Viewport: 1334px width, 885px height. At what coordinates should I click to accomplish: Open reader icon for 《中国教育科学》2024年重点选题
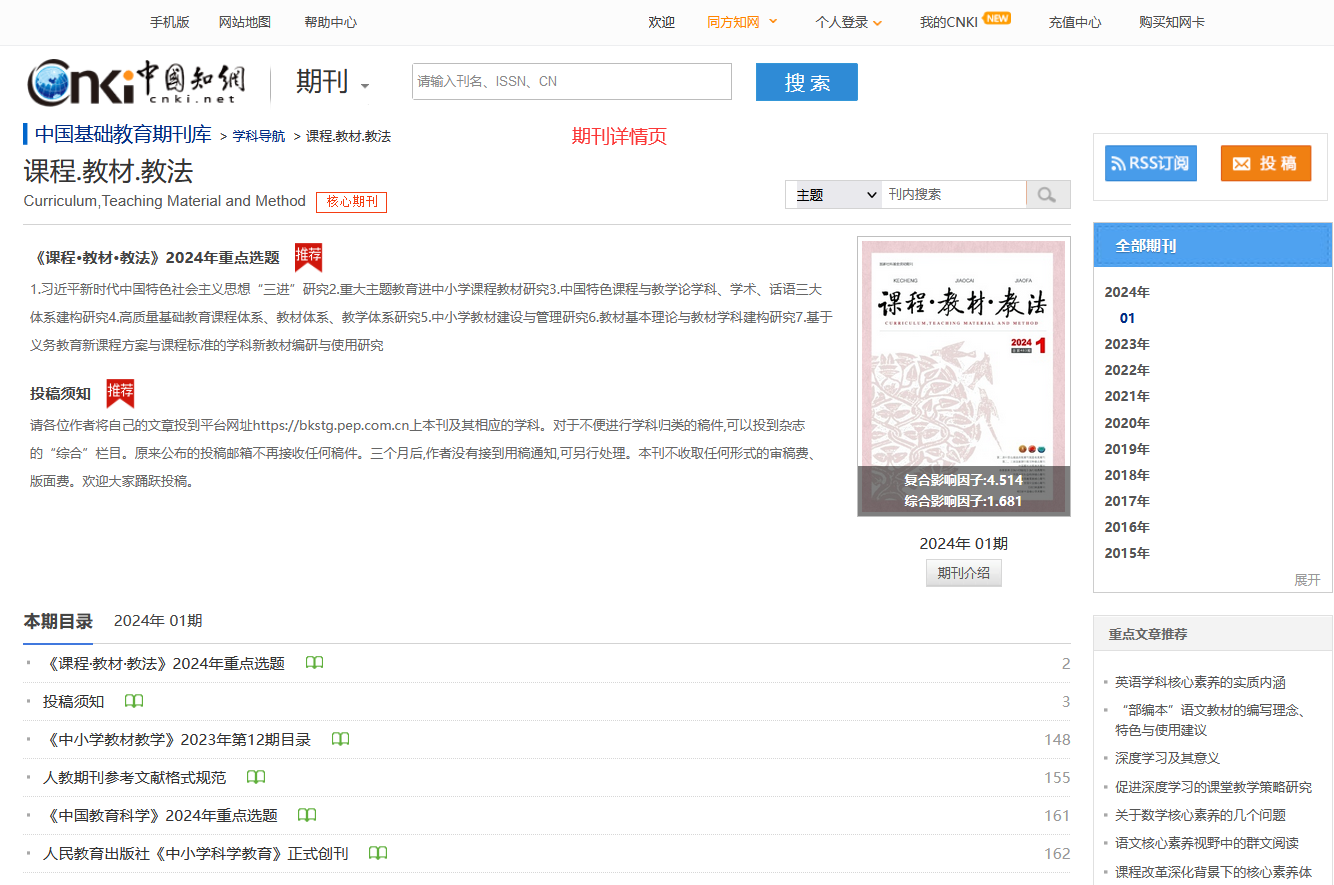coord(307,815)
